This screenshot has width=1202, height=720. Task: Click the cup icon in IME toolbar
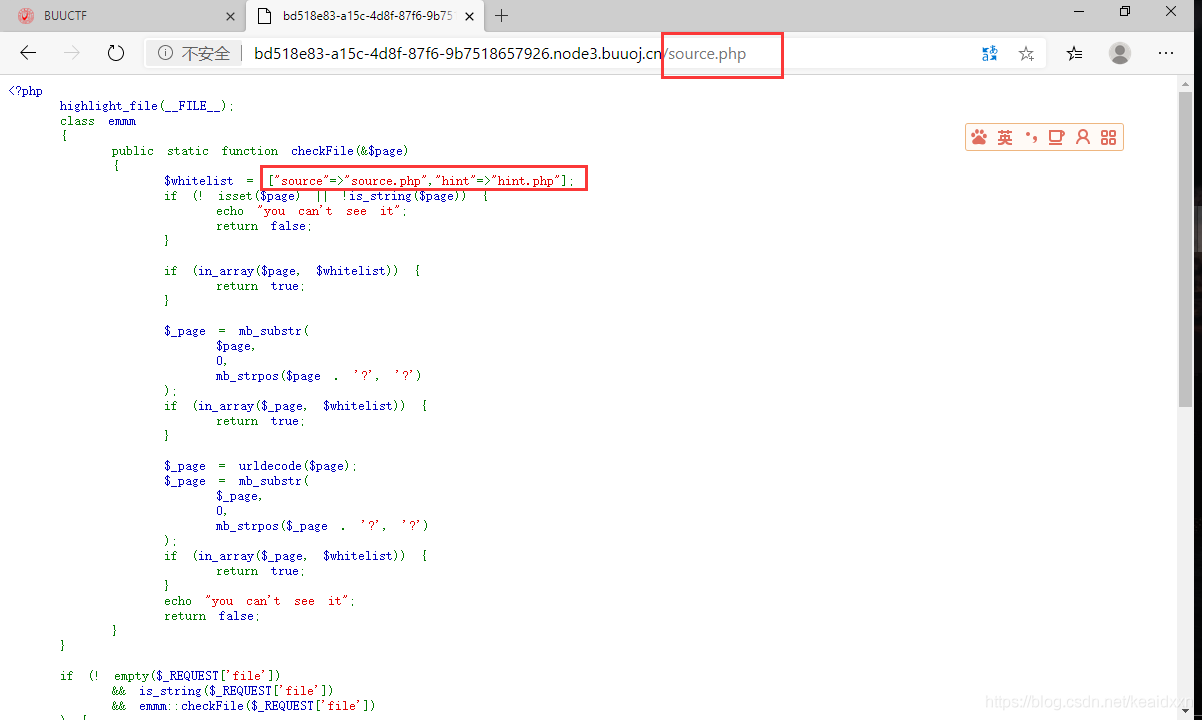[1056, 138]
